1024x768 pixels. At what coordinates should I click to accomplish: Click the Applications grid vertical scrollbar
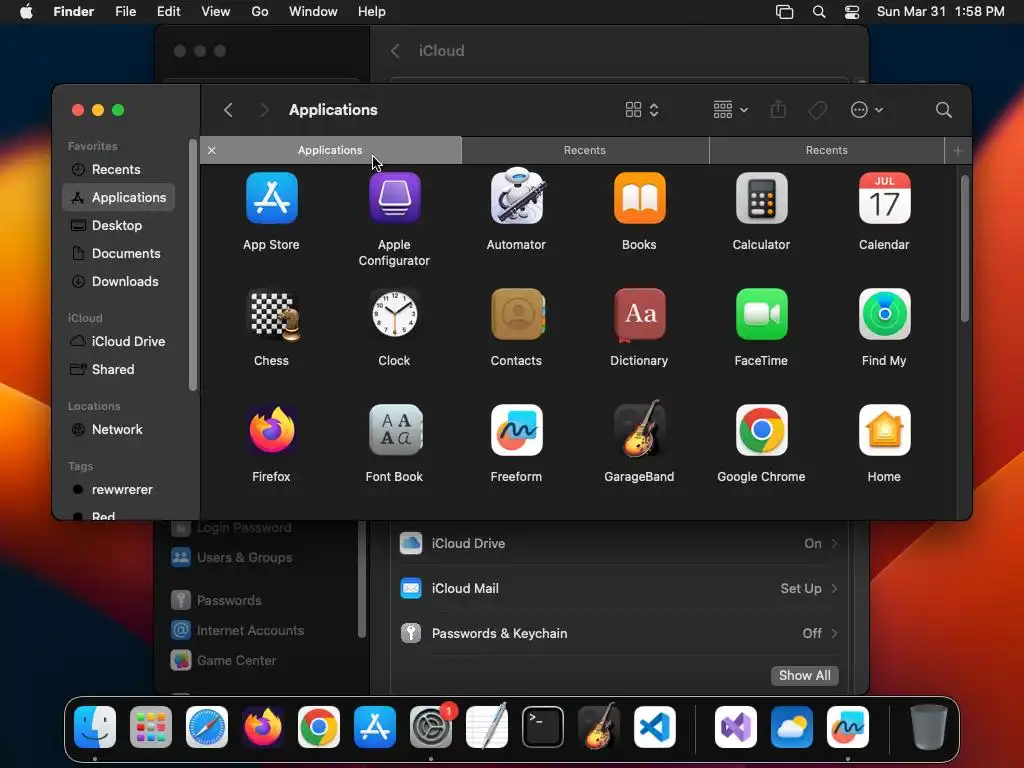[965, 248]
